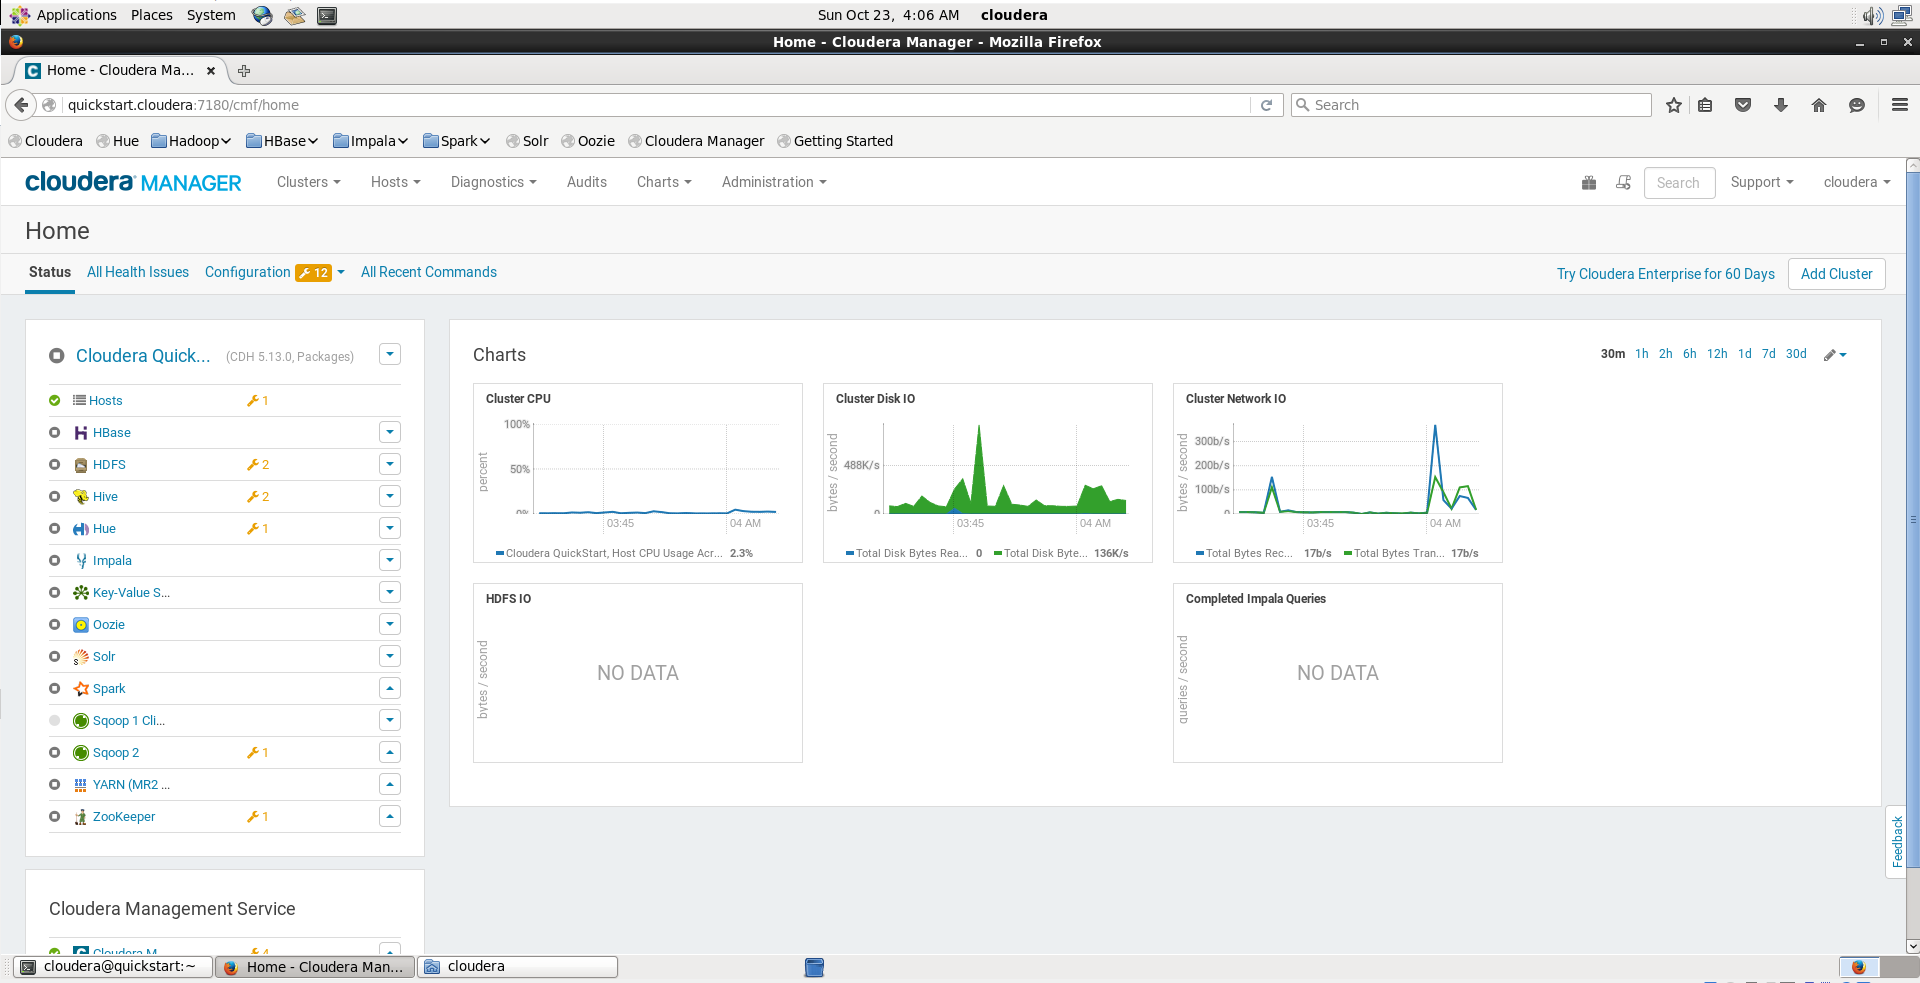Viewport: 1920px width, 983px height.
Task: Reload the page with refresh icon
Action: point(1266,105)
